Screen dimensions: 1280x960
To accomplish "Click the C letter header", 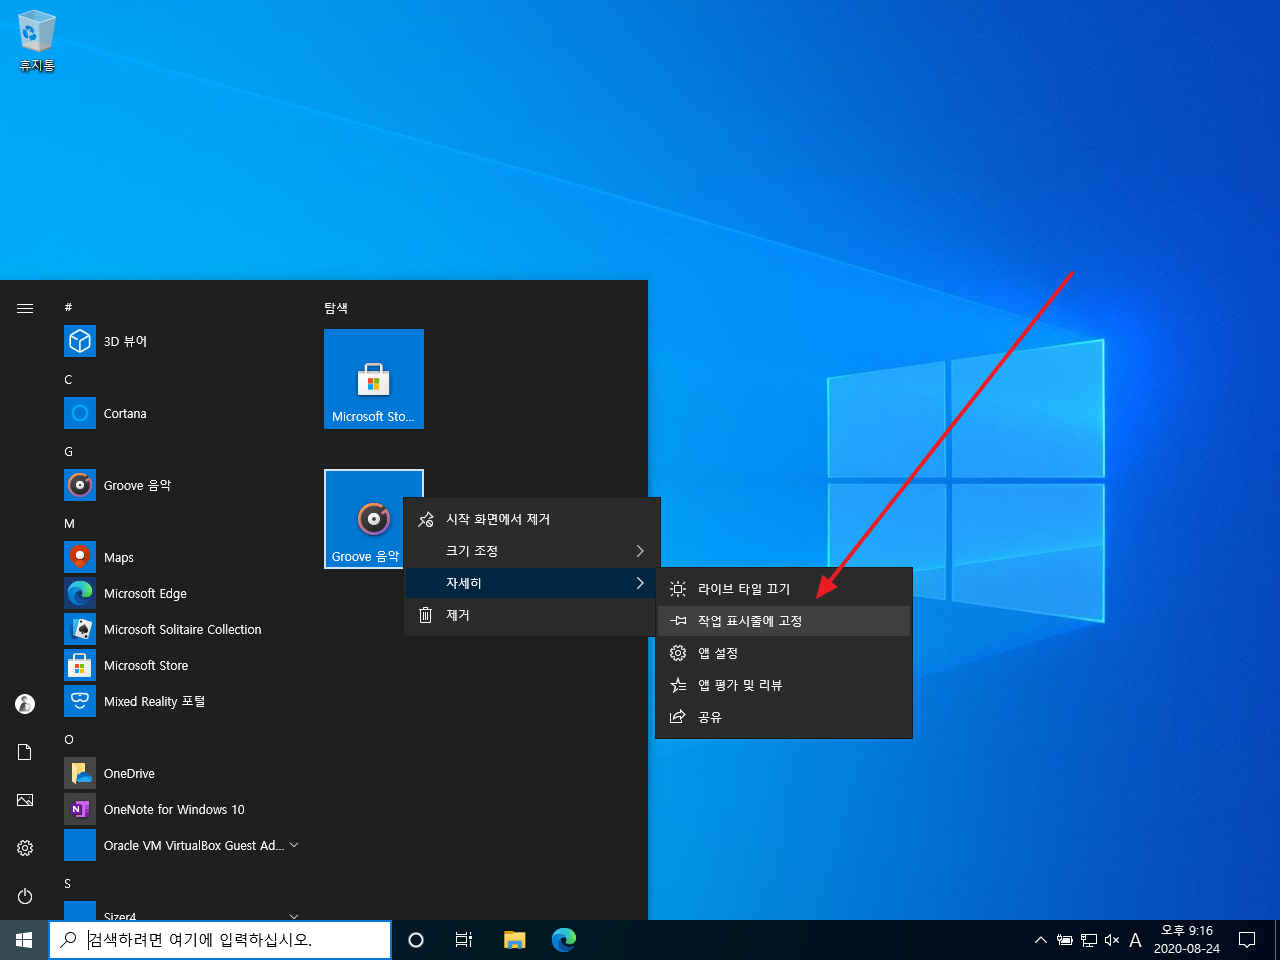I will coord(68,379).
